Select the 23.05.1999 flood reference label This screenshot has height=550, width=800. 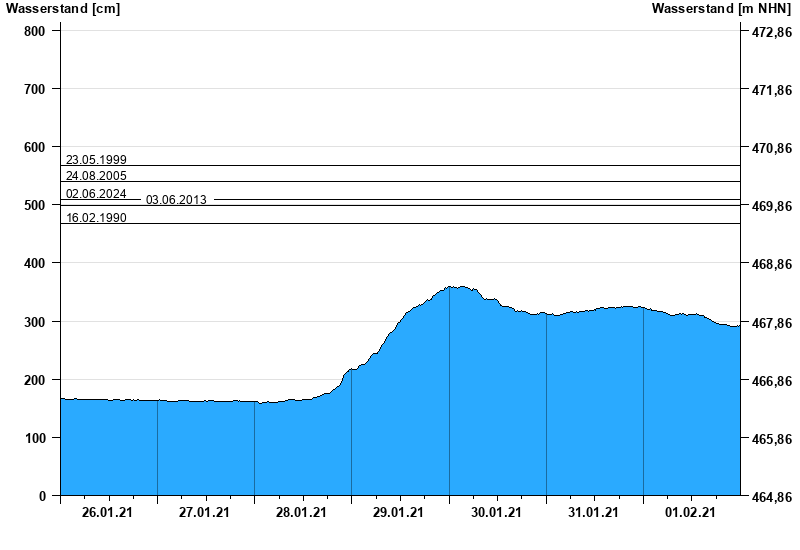(x=96, y=160)
